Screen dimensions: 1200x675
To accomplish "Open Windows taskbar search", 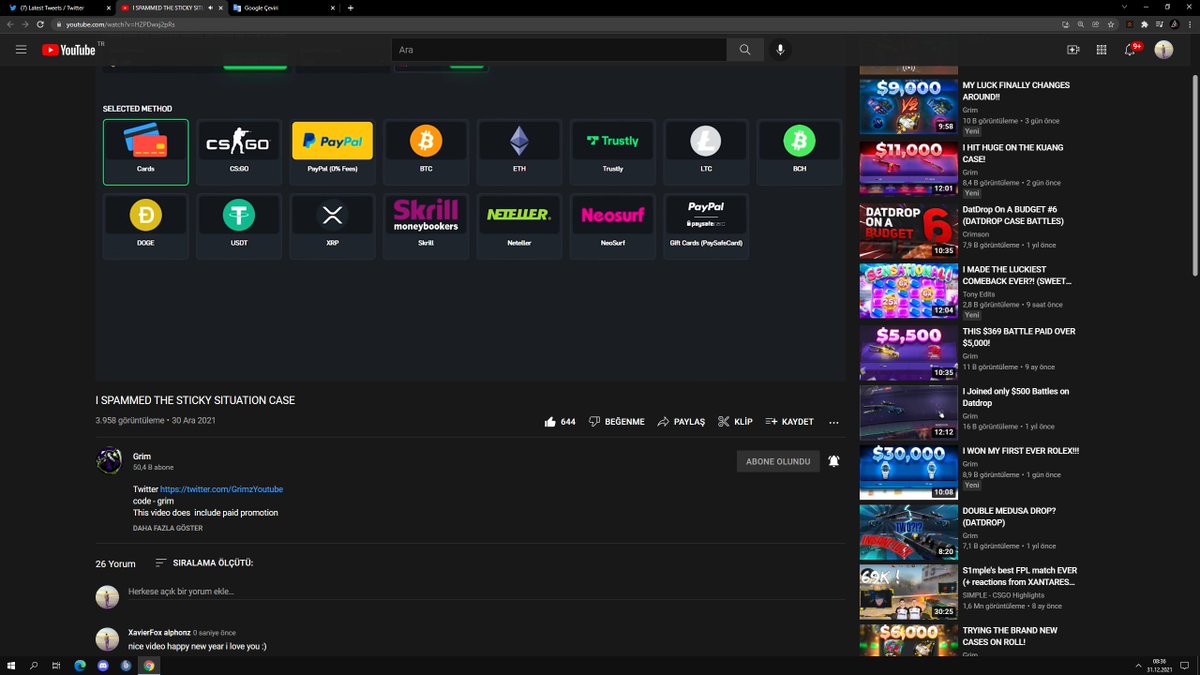I will point(34,665).
